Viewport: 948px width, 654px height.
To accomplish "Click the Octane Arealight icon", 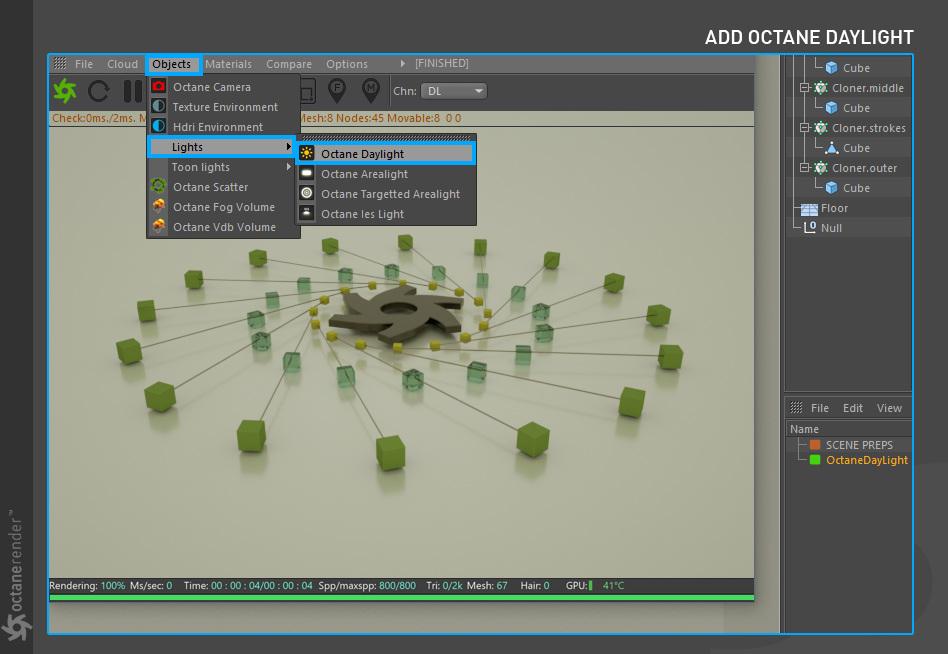I will pyautogui.click(x=307, y=173).
